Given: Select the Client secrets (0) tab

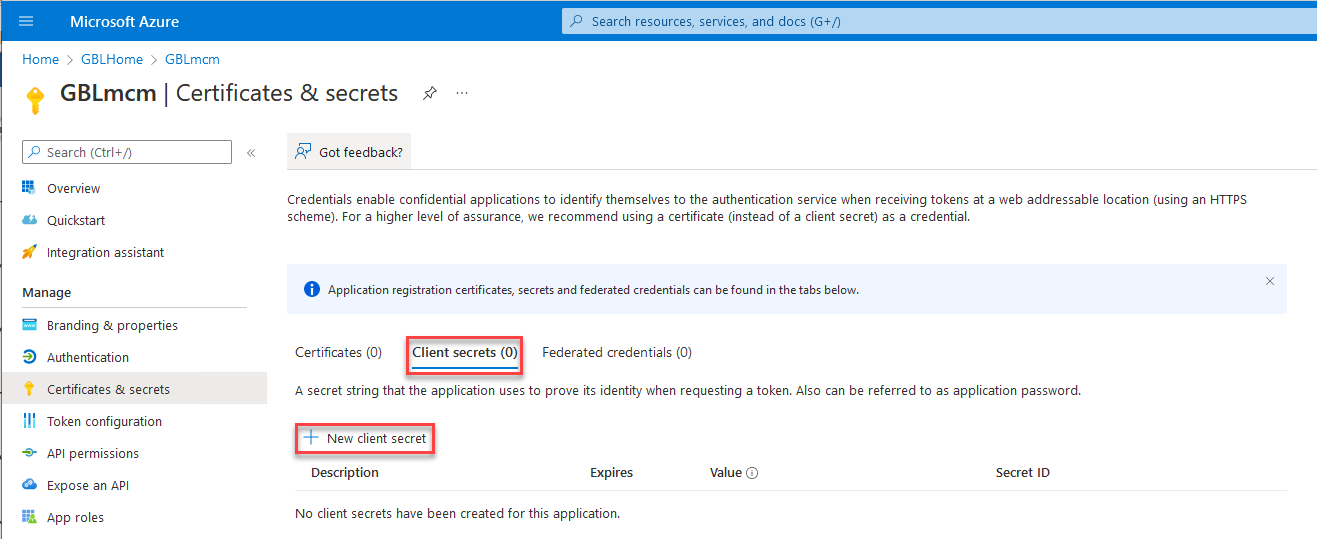Looking at the screenshot, I should coord(465,352).
